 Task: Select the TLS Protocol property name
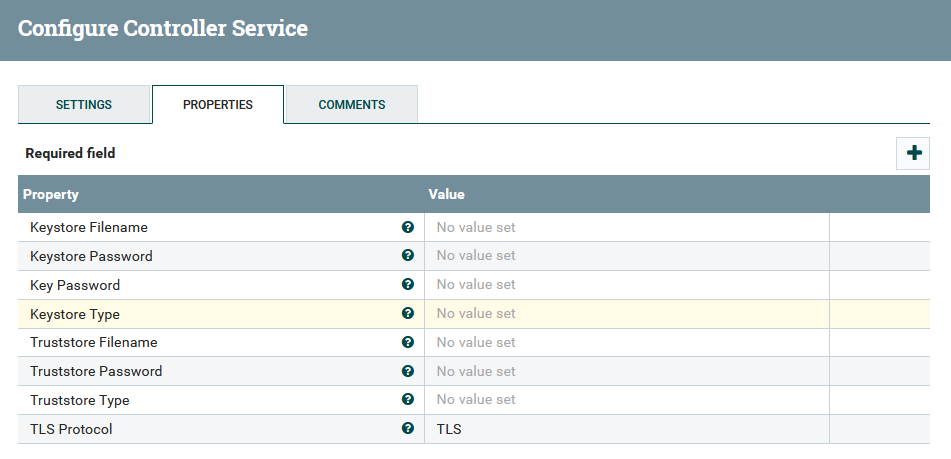pyautogui.click(x=71, y=429)
